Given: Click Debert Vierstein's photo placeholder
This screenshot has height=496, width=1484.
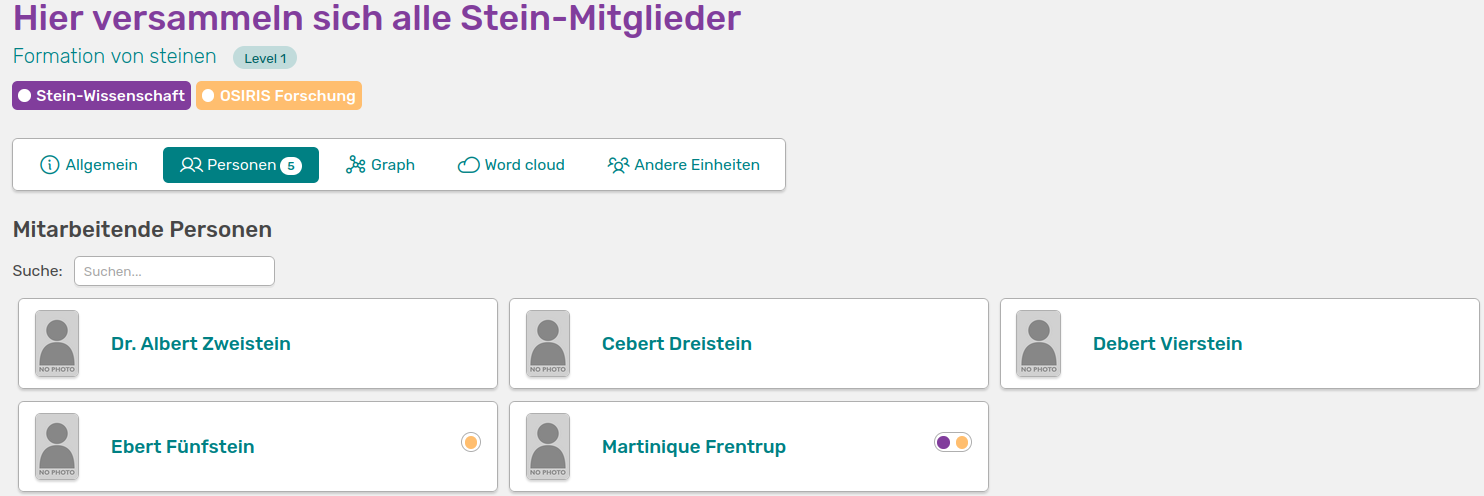Looking at the screenshot, I should click(x=1038, y=343).
